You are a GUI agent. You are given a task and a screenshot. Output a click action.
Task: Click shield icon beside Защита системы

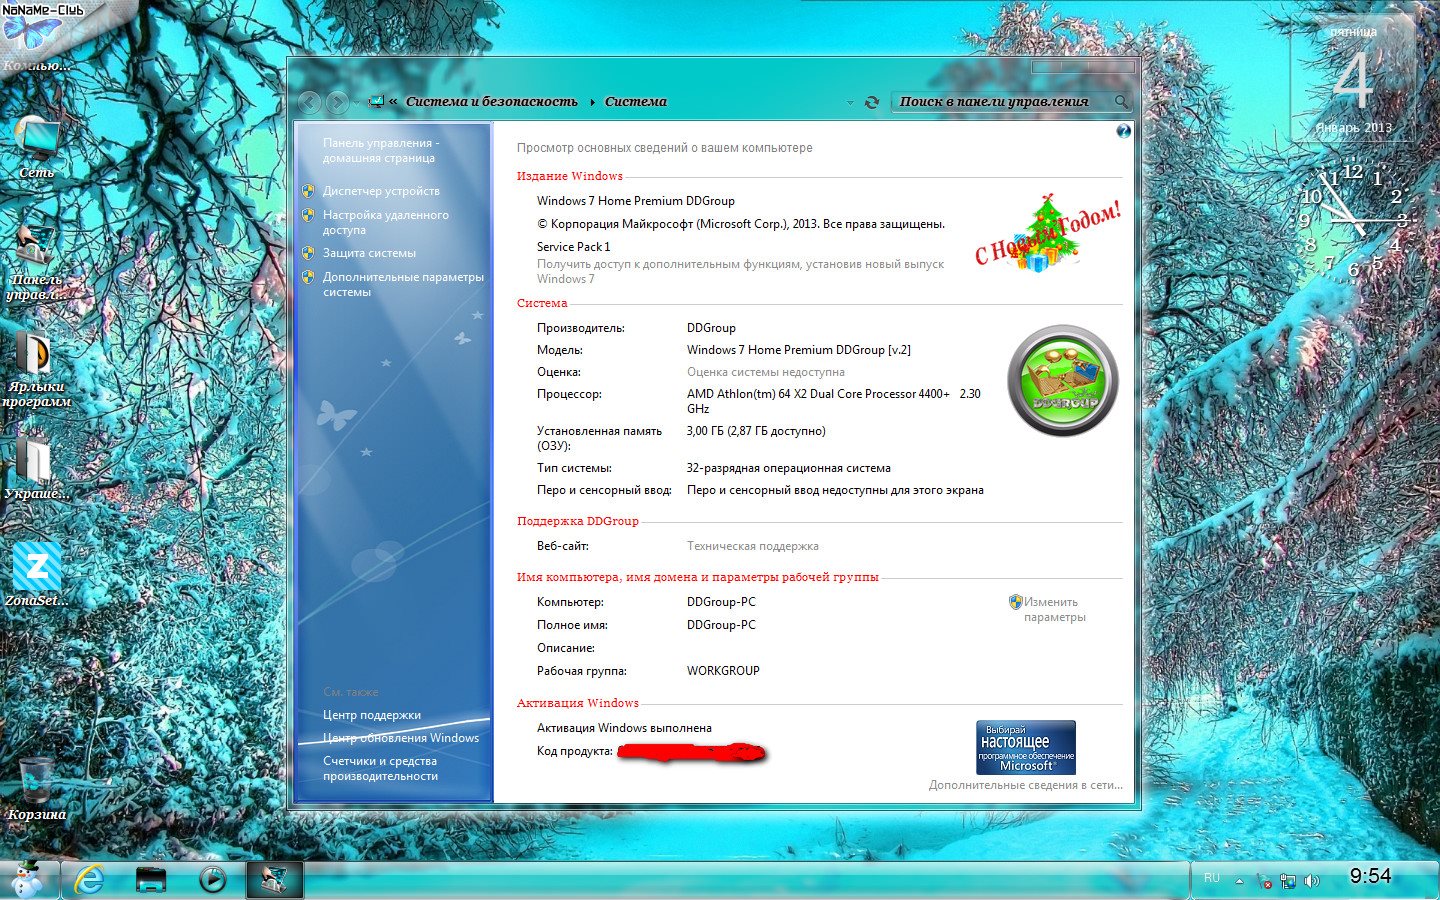click(308, 253)
